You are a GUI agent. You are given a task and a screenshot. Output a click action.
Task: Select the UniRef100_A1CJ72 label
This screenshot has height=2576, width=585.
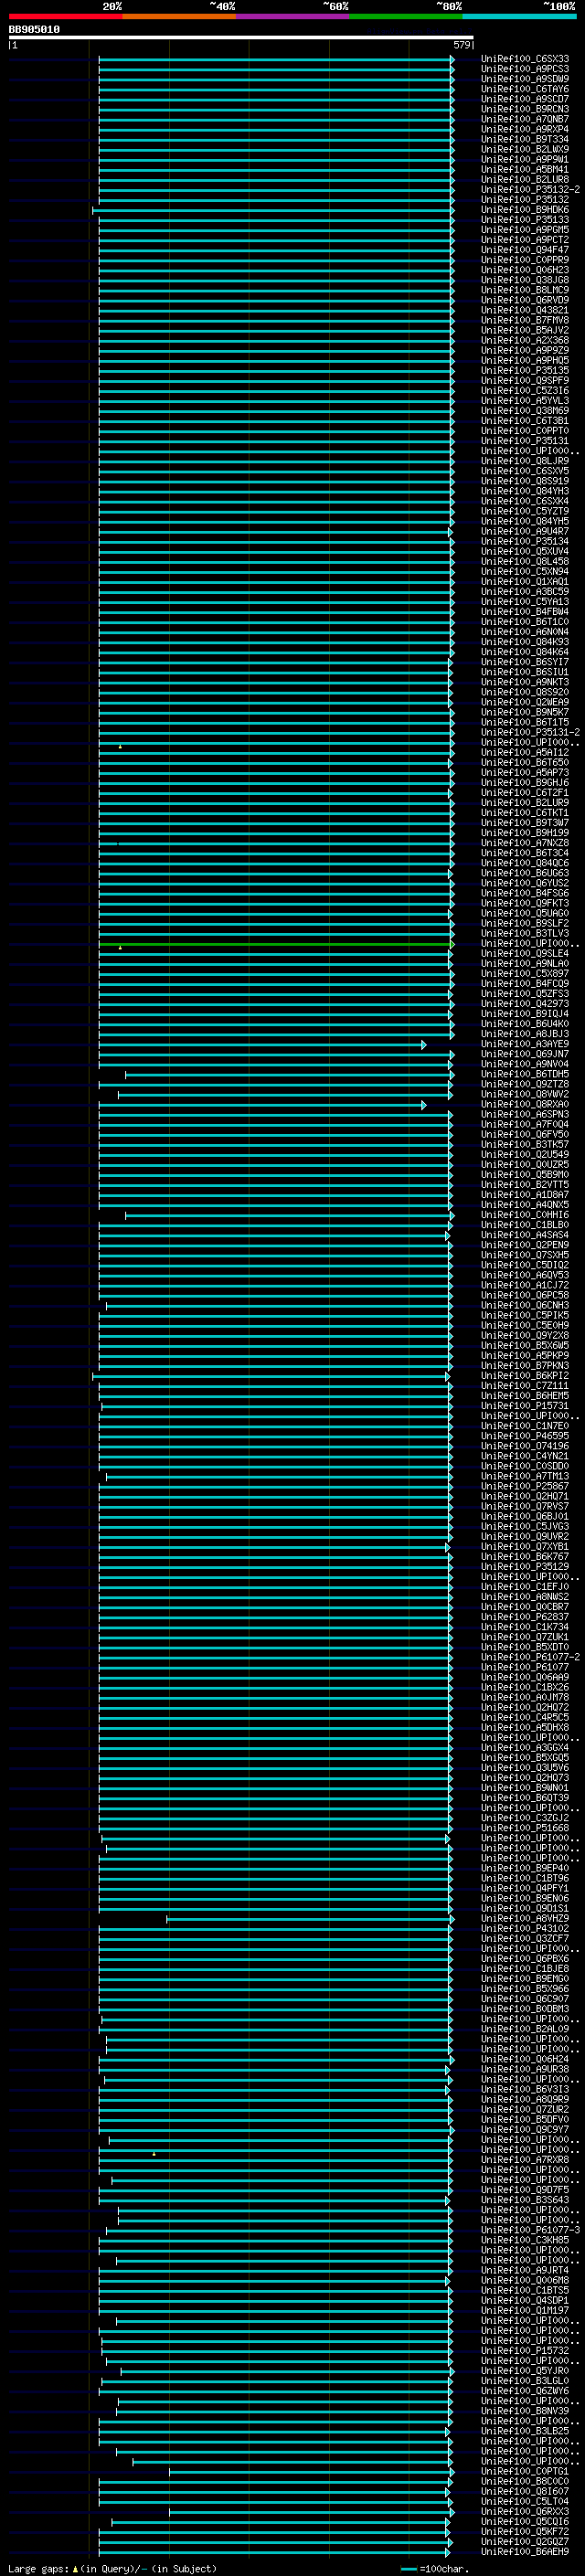pos(525,1286)
